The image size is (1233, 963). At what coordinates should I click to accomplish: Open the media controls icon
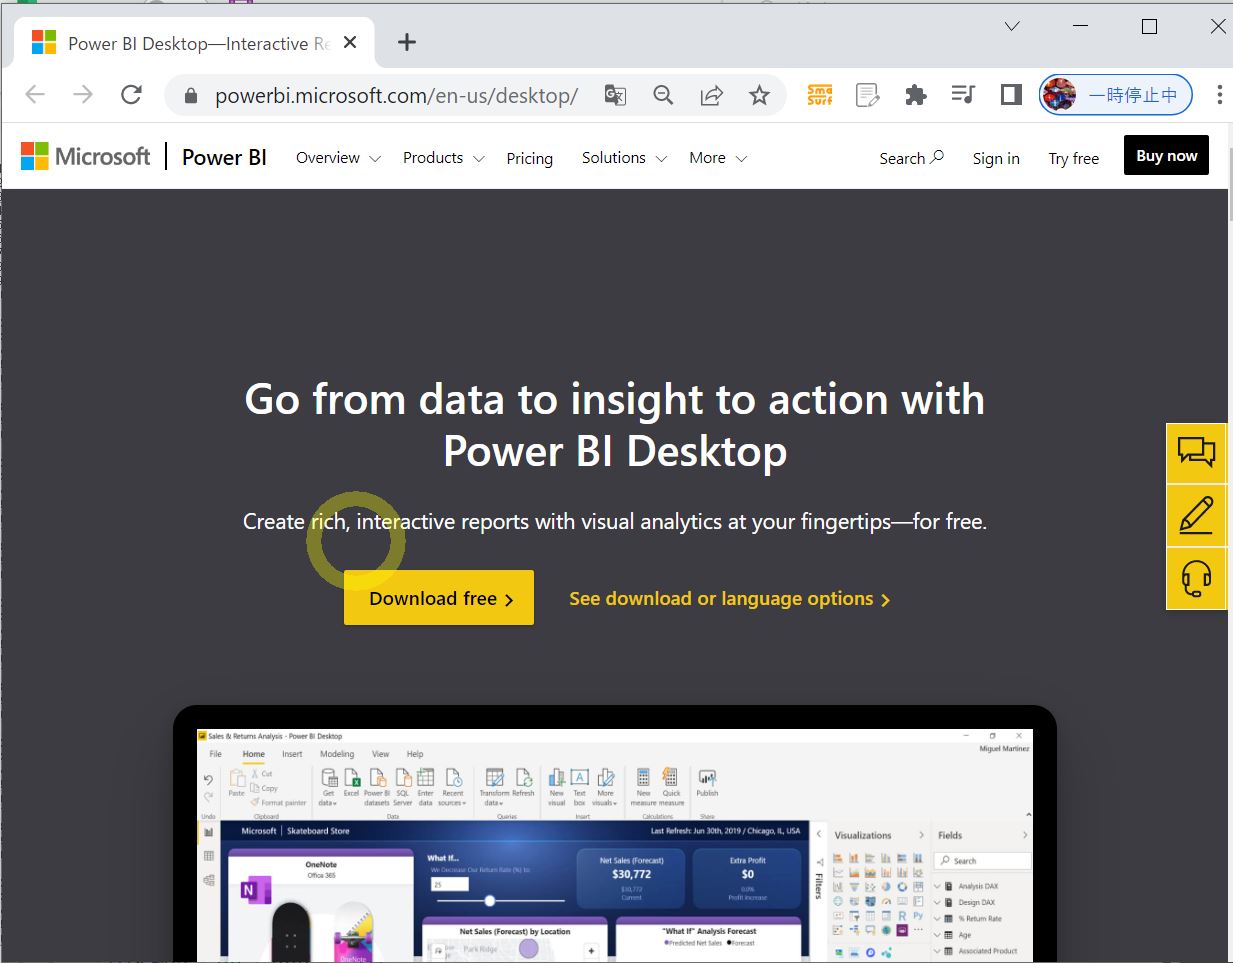[x=963, y=95]
